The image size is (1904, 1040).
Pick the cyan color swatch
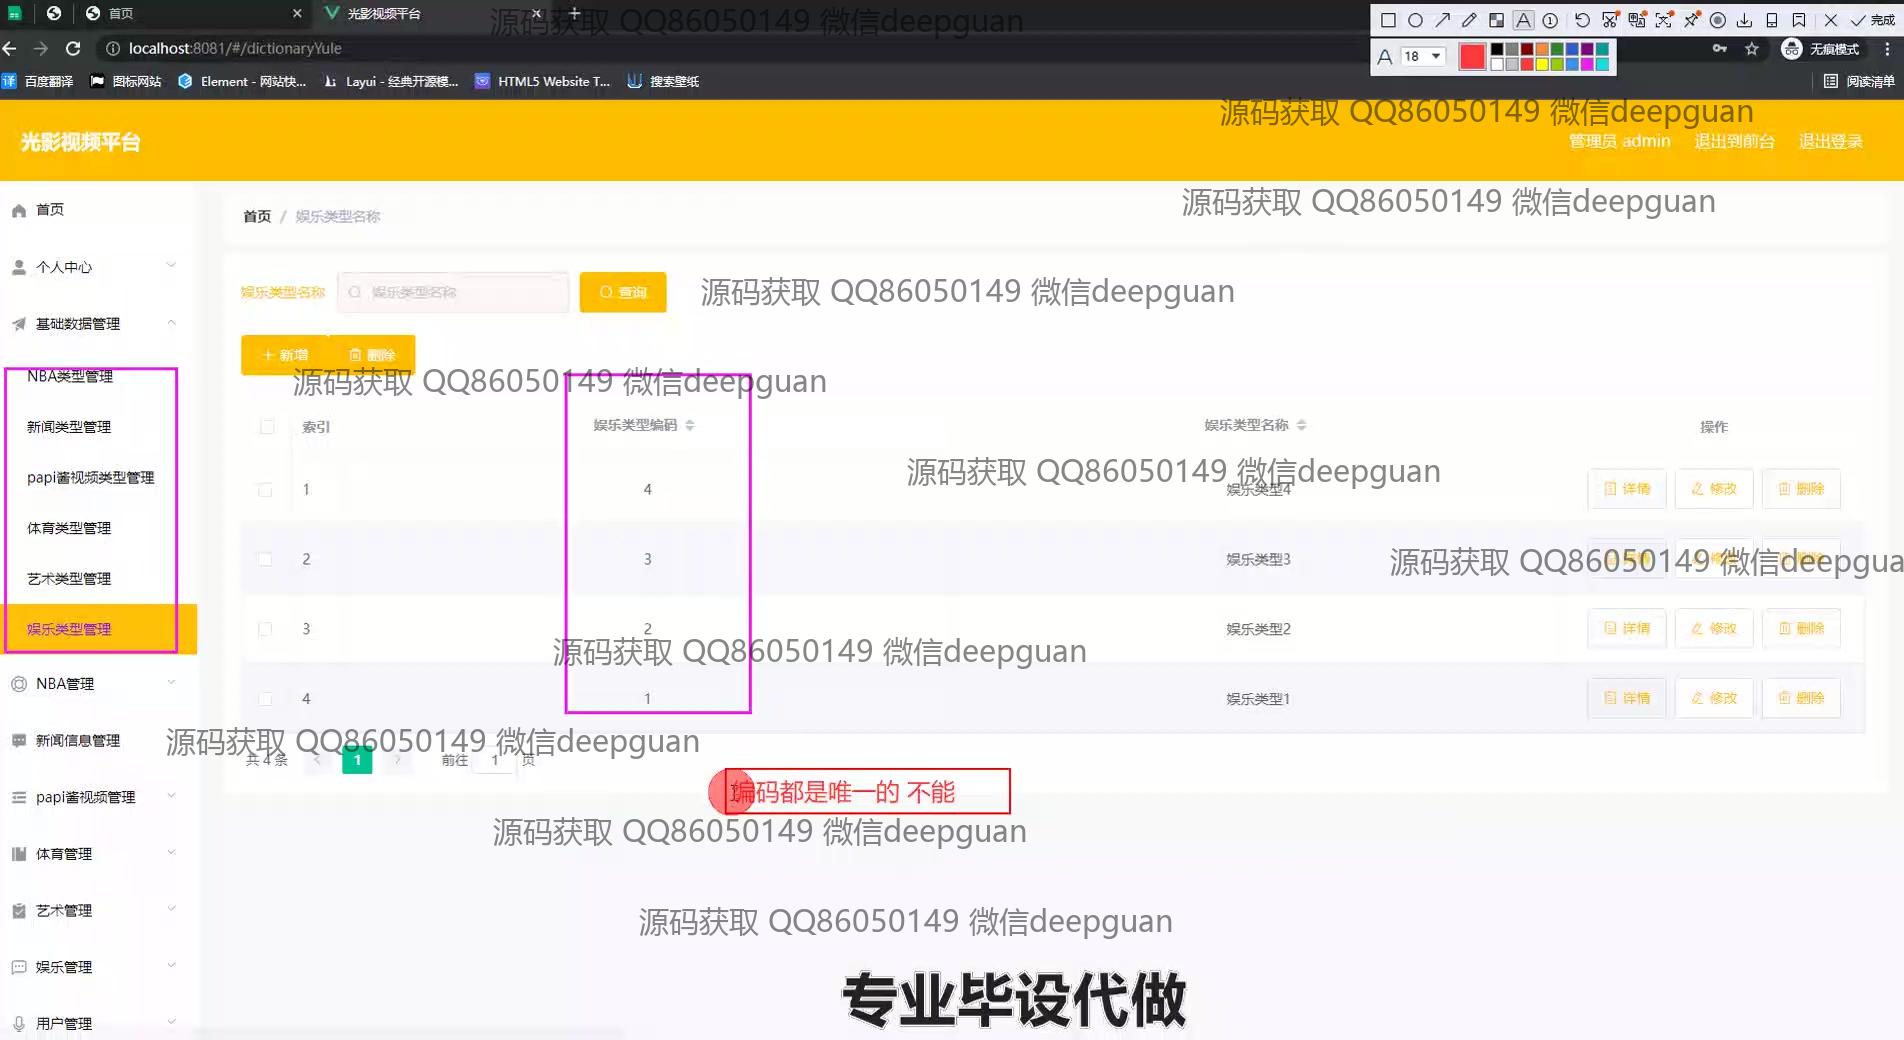pyautogui.click(x=1602, y=64)
